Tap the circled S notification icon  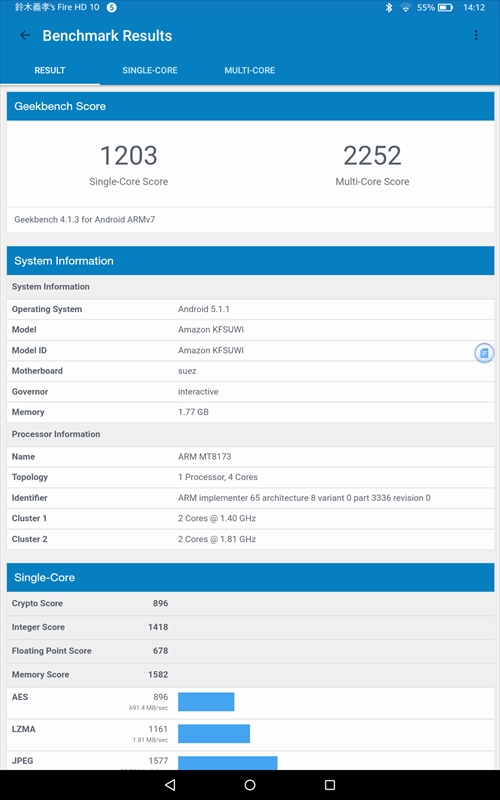111,7
